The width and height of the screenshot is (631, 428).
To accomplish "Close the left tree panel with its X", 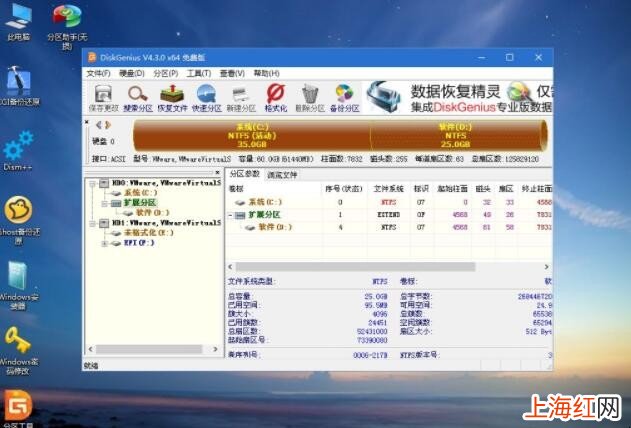I will click(217, 173).
